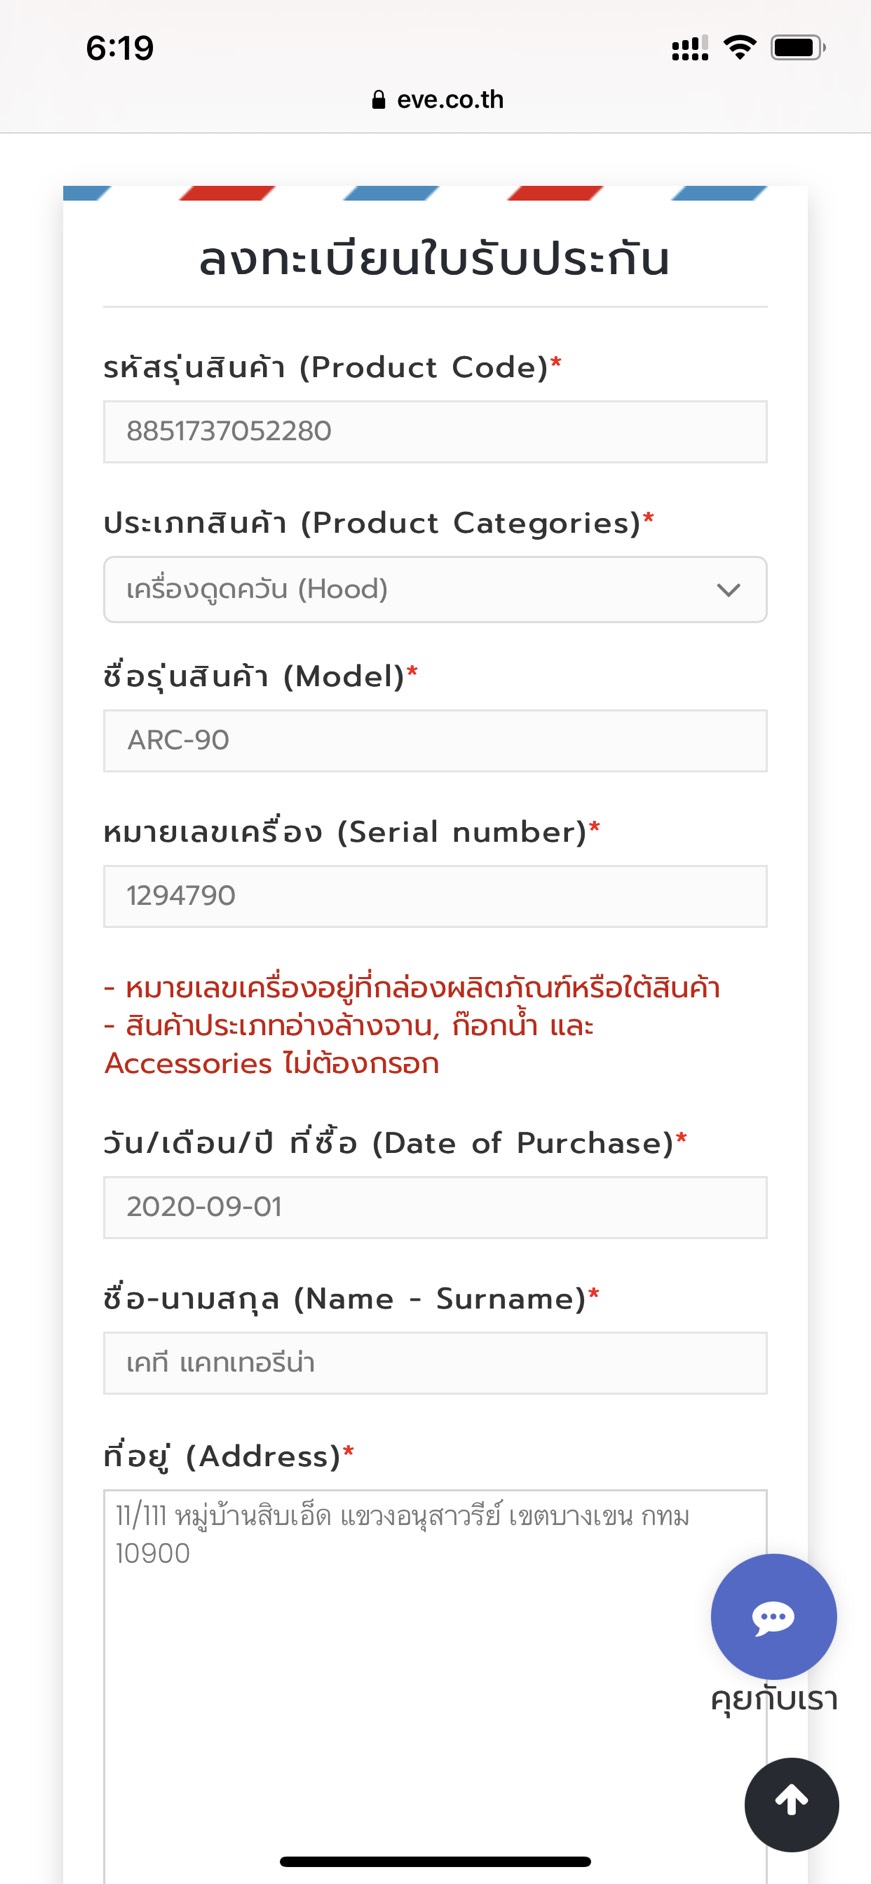This screenshot has width=871, height=1884.
Task: Tap the 6:19 clock in status bar
Action: click(x=120, y=48)
